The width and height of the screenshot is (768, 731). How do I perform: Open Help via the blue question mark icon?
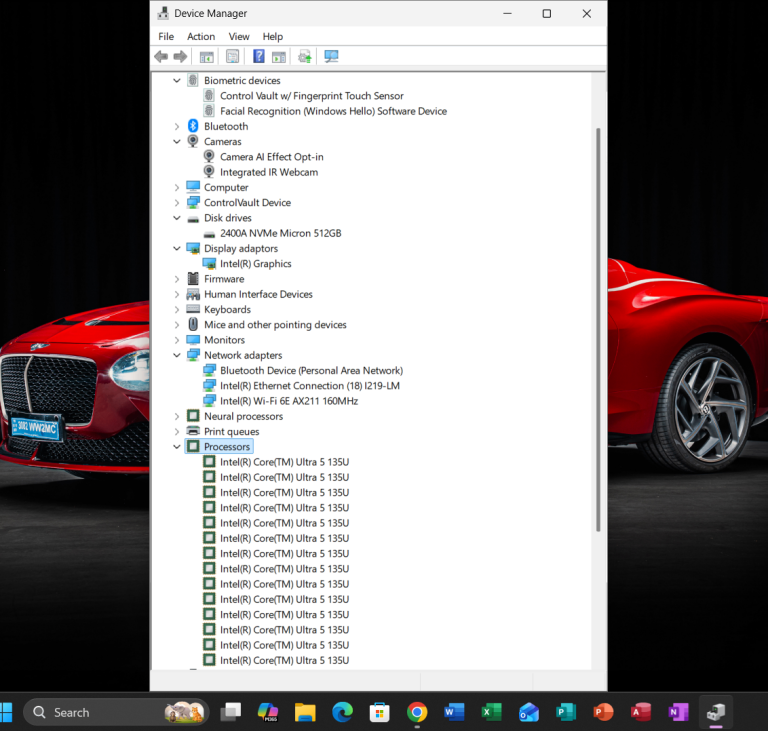[x=258, y=57]
